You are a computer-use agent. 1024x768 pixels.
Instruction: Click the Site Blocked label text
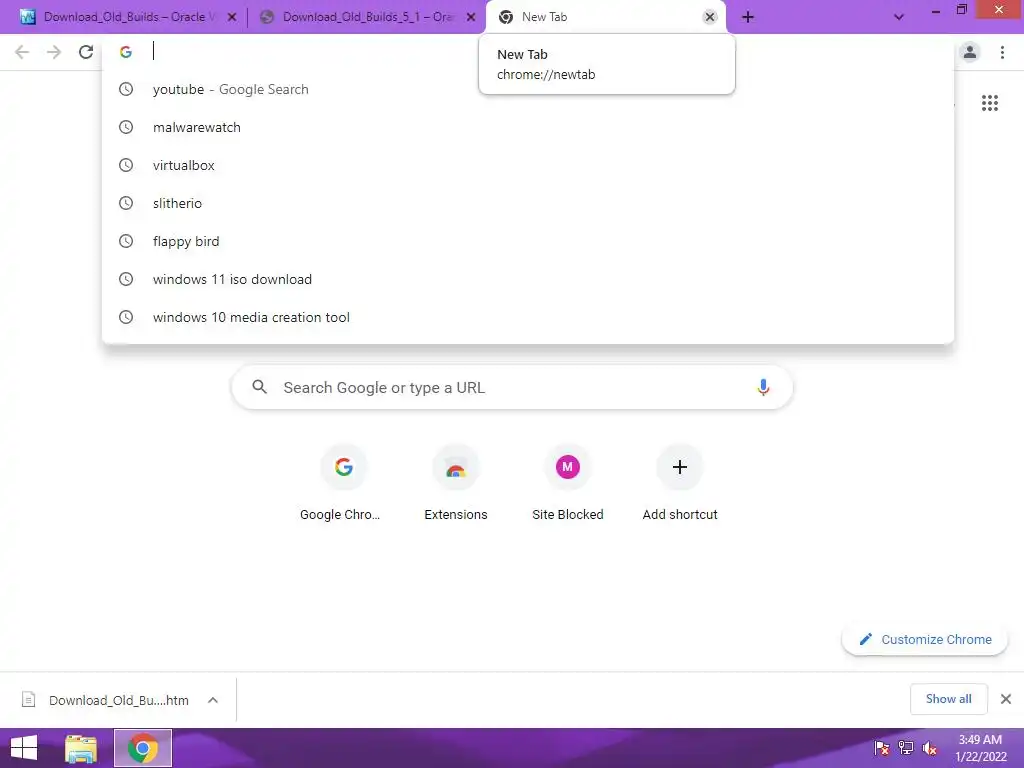click(x=568, y=515)
